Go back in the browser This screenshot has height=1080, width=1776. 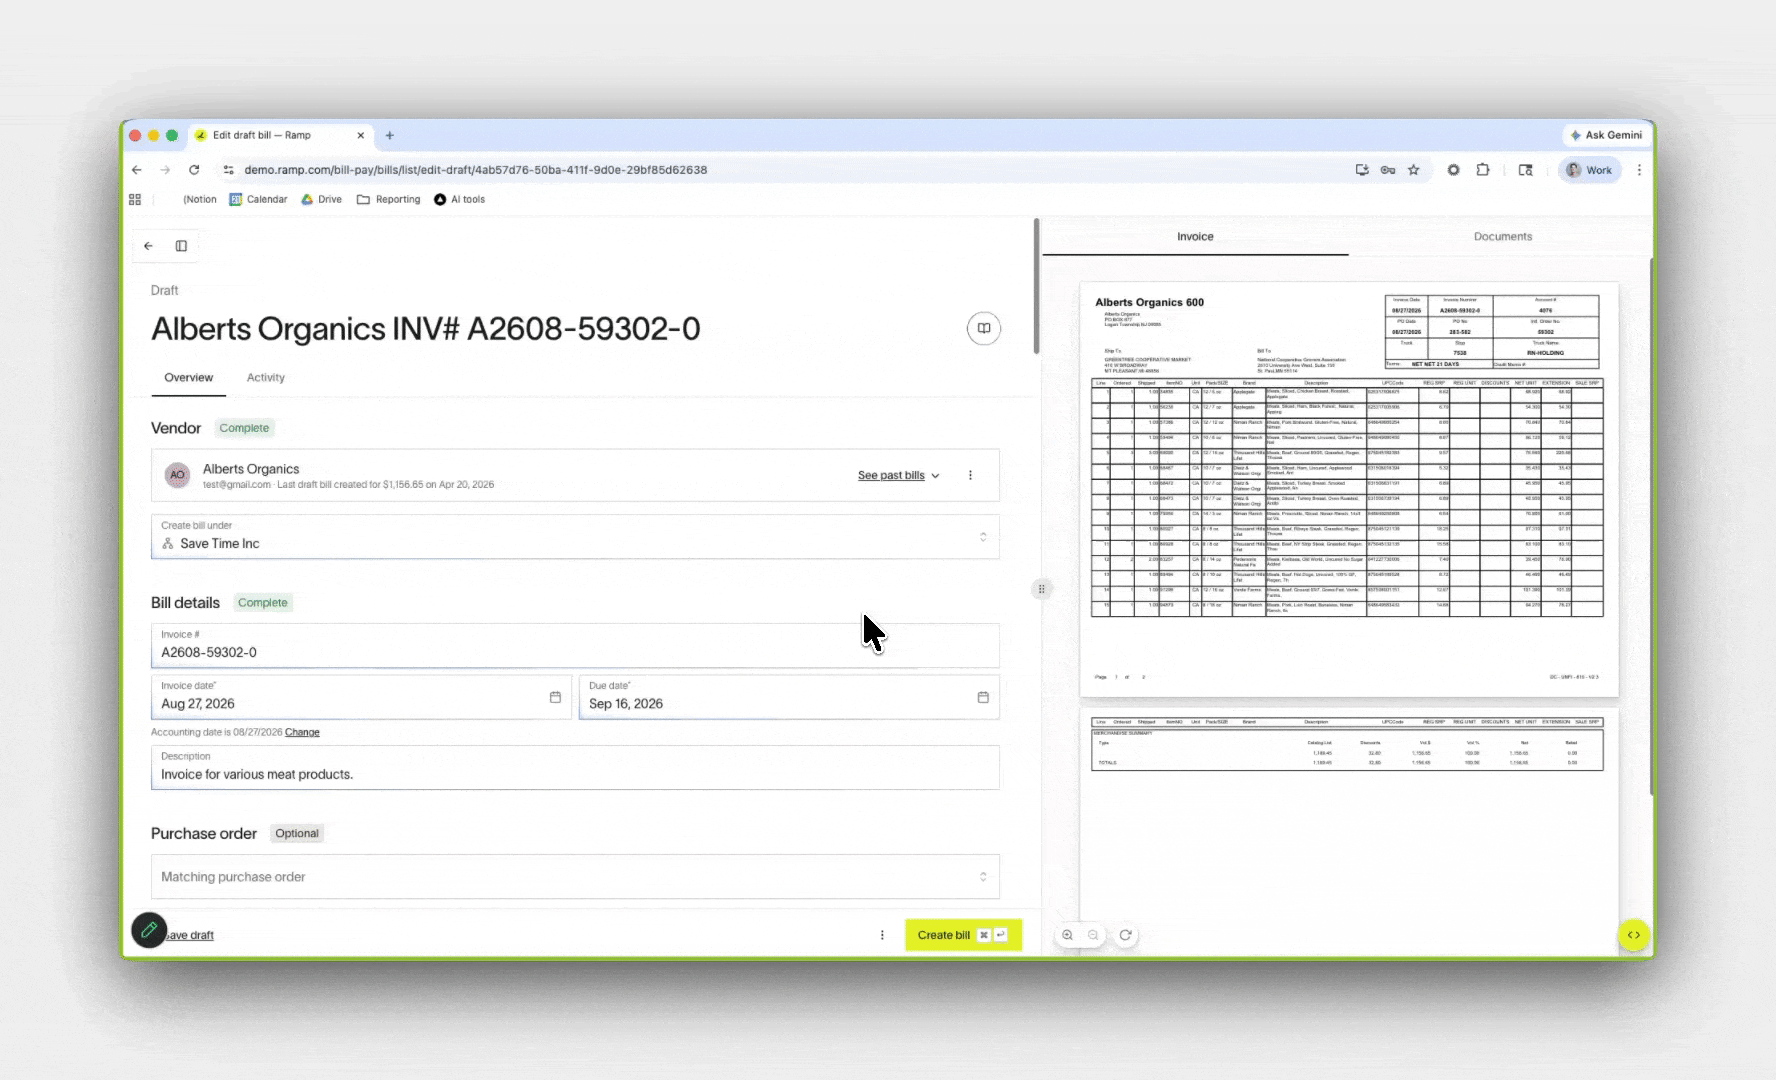click(137, 170)
